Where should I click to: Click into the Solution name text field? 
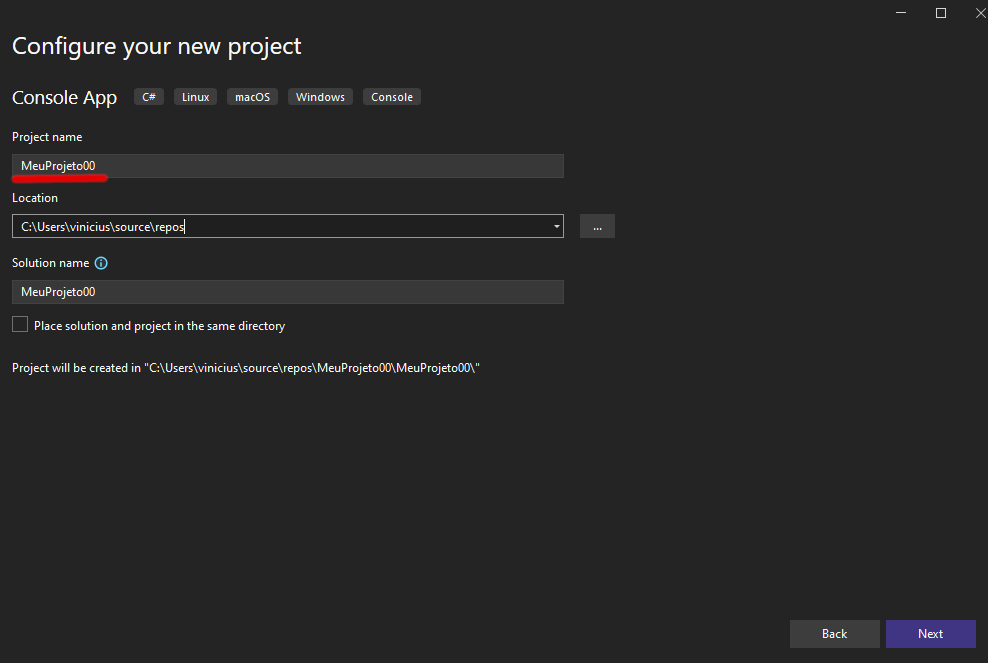tap(288, 292)
